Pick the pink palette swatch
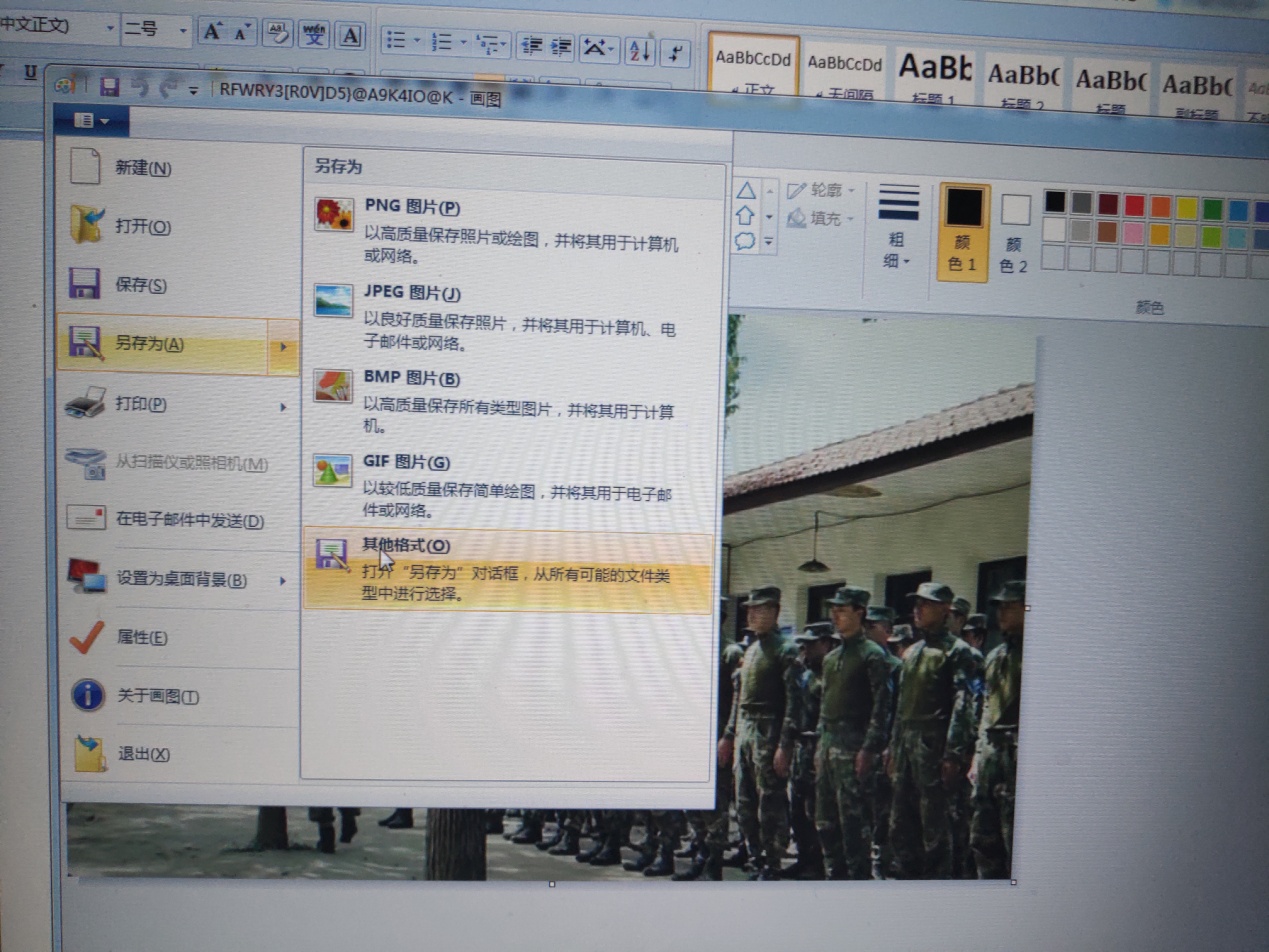The image size is (1269, 952). (1133, 233)
